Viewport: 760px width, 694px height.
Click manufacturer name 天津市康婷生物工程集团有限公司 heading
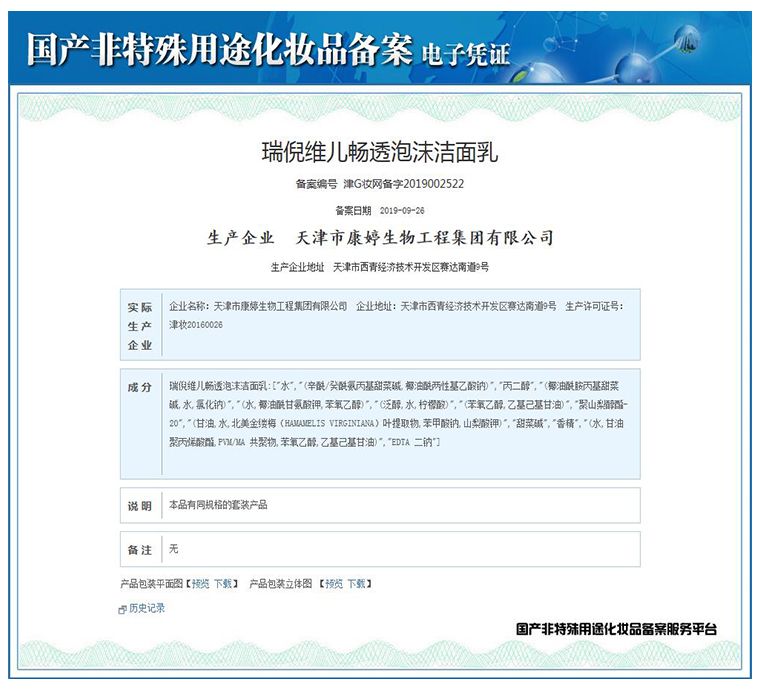(425, 238)
